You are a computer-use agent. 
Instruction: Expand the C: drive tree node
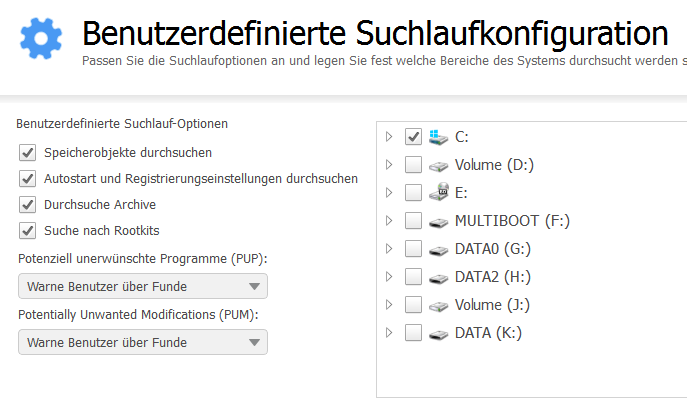389,137
